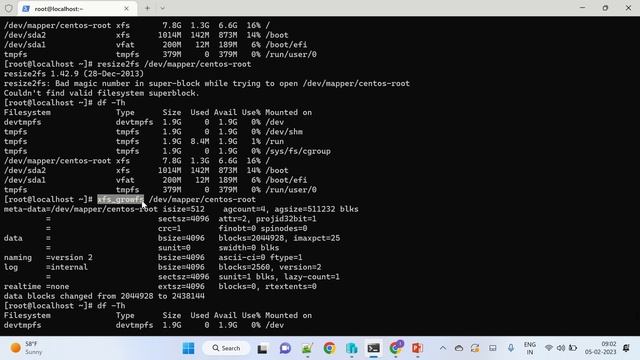Open the Google Chrome taskbar icon
The width and height of the screenshot is (640, 360).
pos(329,348)
